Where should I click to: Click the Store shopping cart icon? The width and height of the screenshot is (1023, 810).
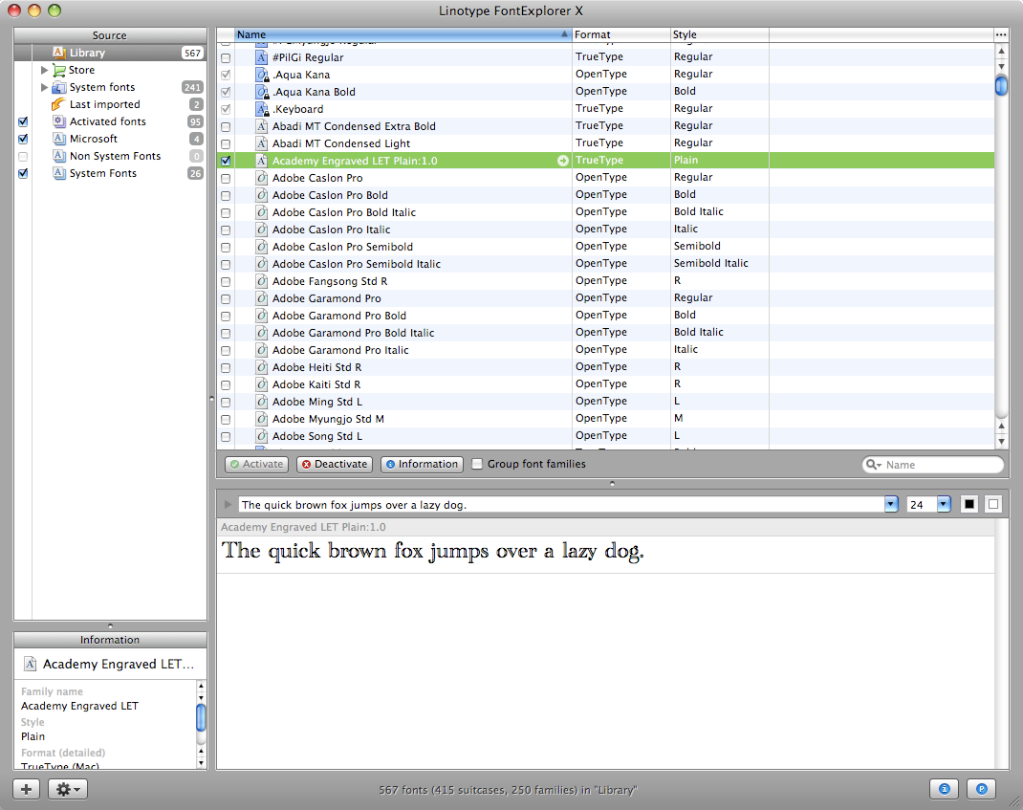coord(59,70)
